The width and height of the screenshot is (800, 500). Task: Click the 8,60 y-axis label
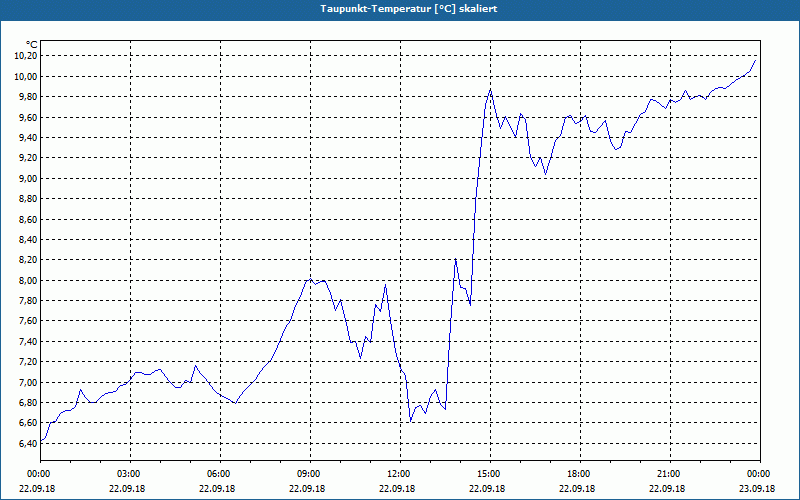(28, 219)
